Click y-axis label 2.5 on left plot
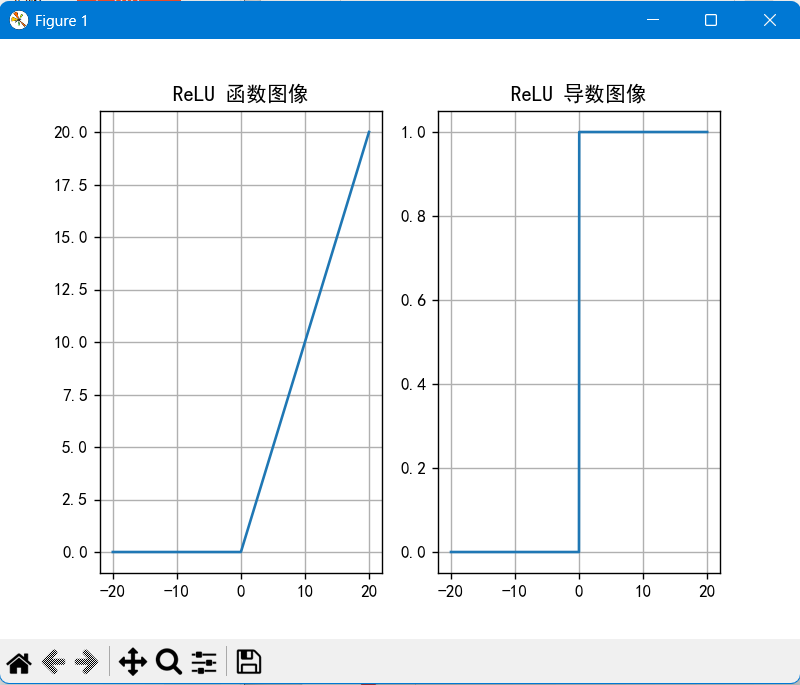The image size is (800, 685). pos(75,500)
